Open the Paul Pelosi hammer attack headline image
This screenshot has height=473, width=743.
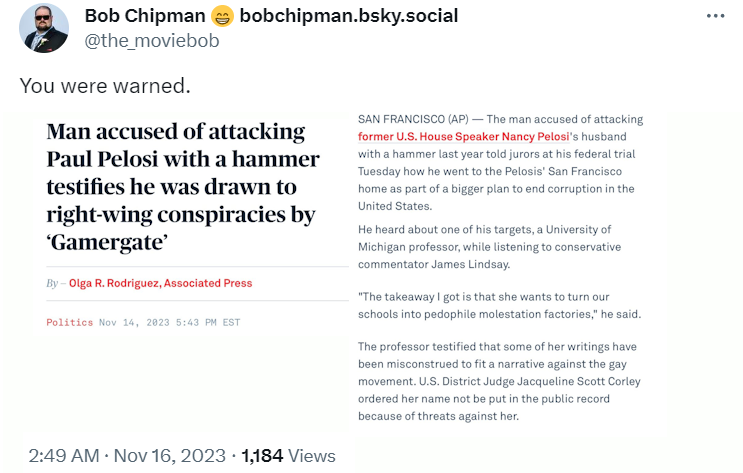(183, 187)
